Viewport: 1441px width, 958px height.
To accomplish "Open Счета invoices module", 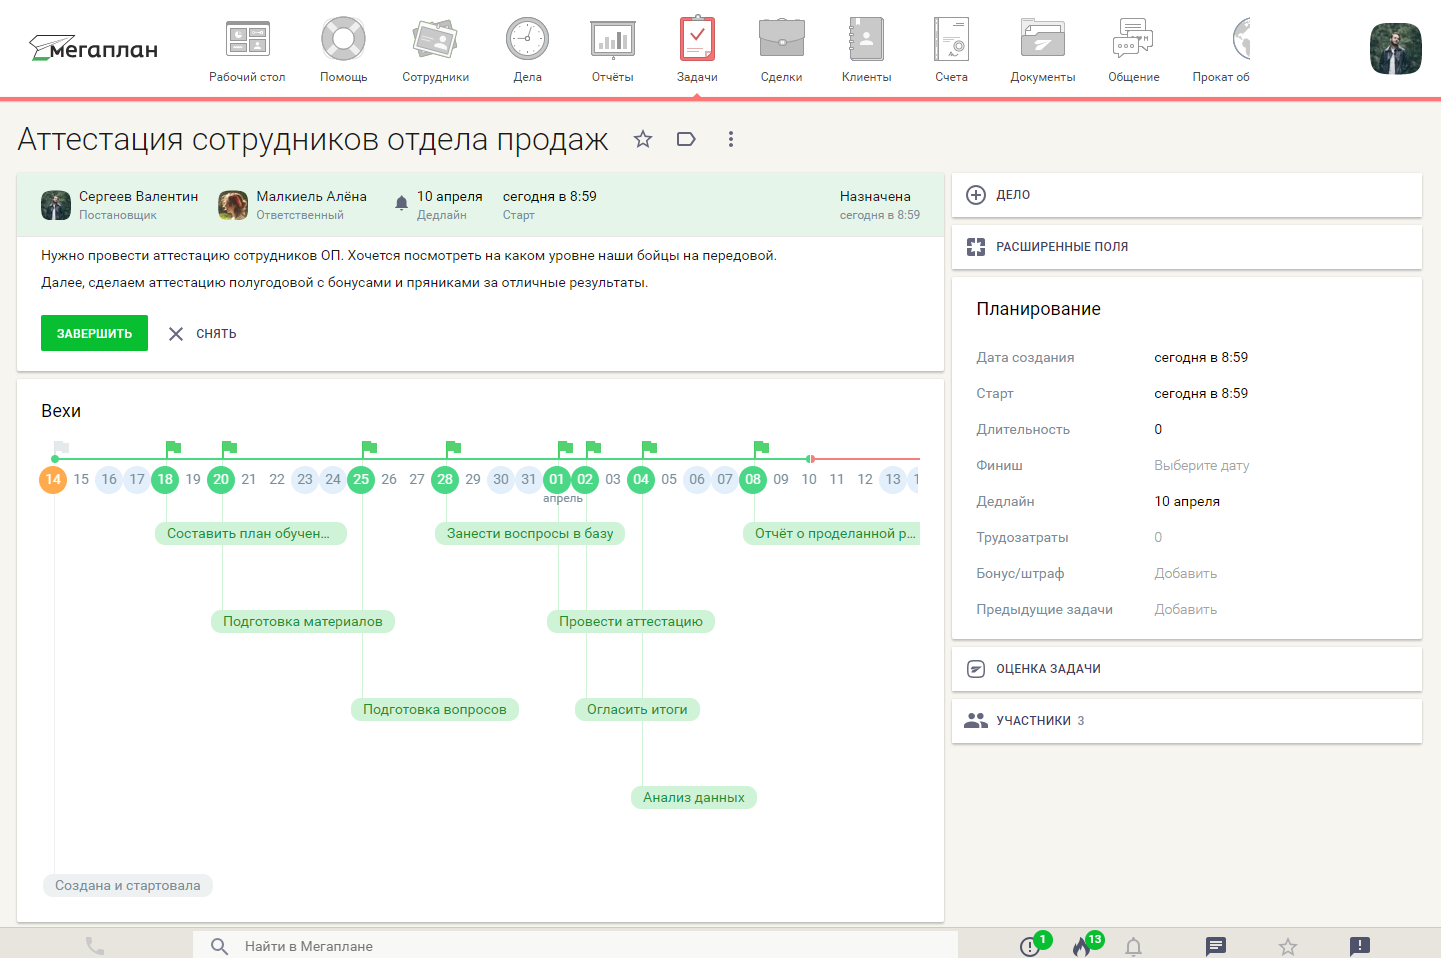I will 951,50.
